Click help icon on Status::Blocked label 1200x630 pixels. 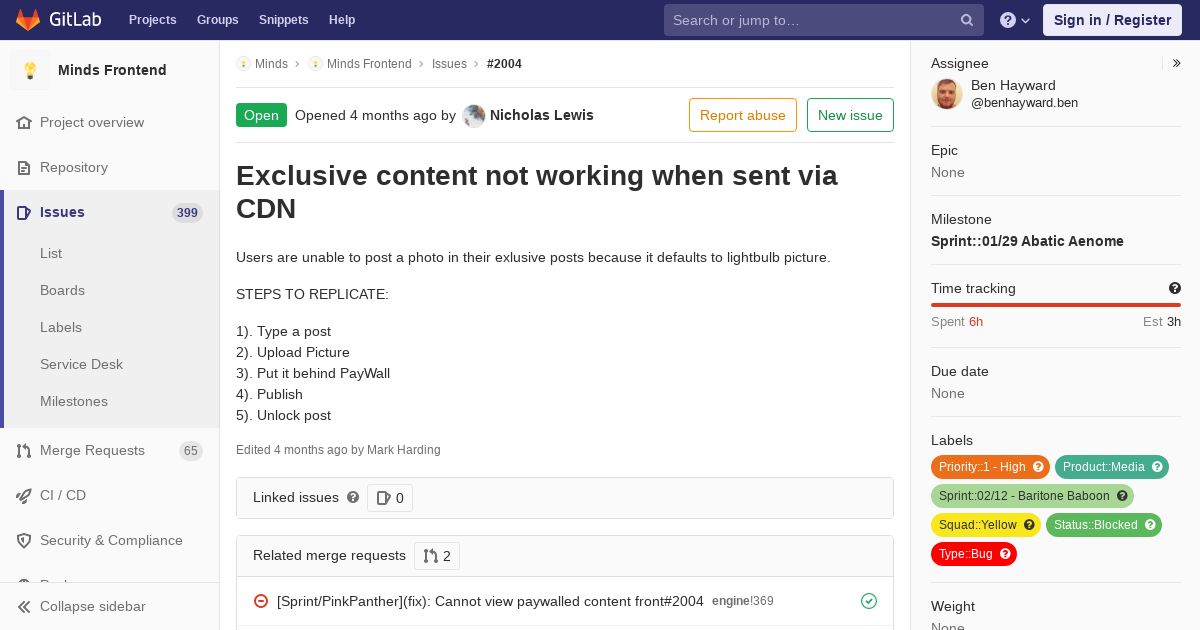click(1150, 525)
